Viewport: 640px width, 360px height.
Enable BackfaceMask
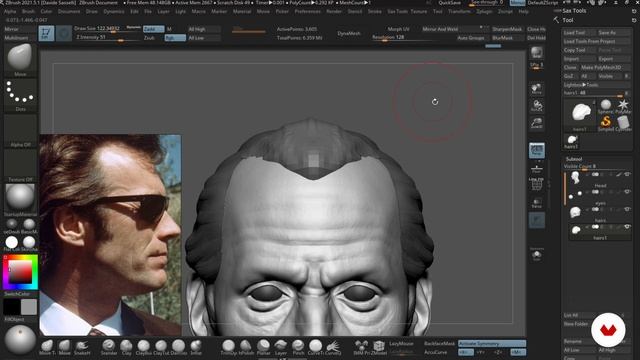tap(439, 344)
